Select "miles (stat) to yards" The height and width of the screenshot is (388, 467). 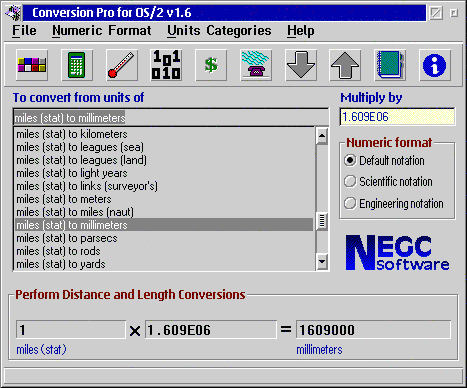[x=164, y=264]
